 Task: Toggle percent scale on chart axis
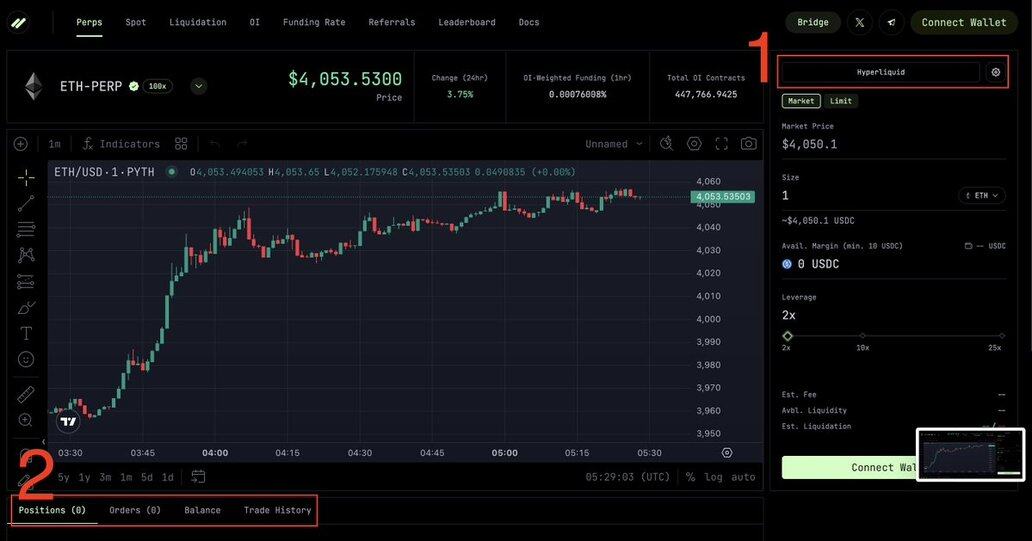pos(690,477)
